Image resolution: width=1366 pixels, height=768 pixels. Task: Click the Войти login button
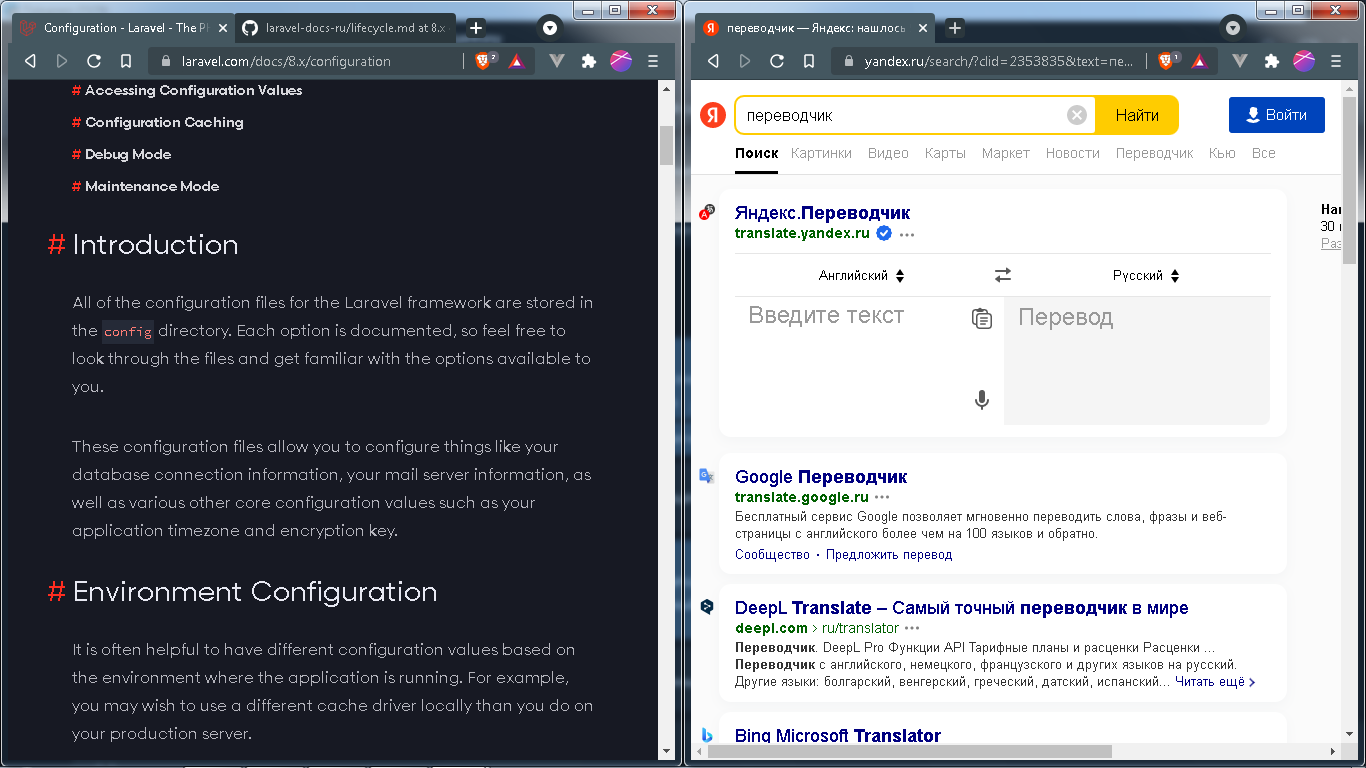(x=1276, y=115)
